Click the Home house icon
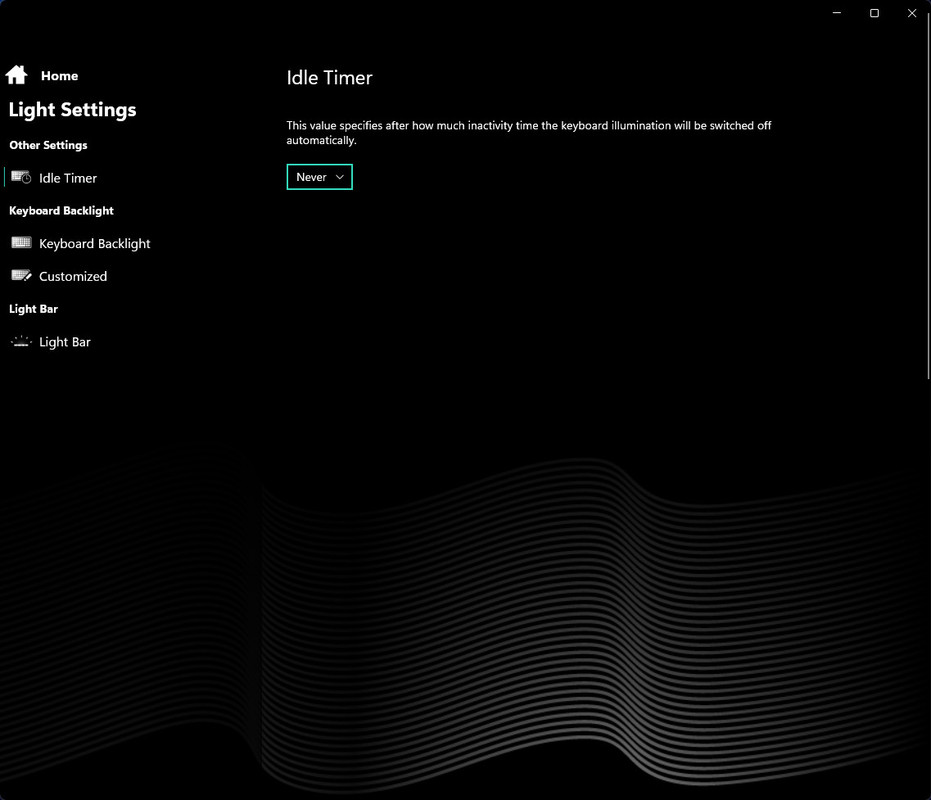This screenshot has width=931, height=800. 17,75
